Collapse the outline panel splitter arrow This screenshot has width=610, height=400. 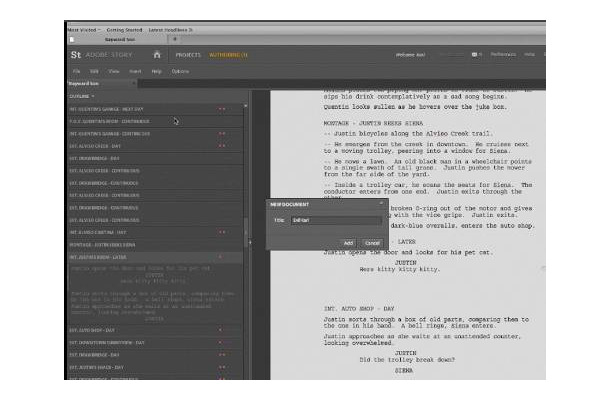coord(250,242)
